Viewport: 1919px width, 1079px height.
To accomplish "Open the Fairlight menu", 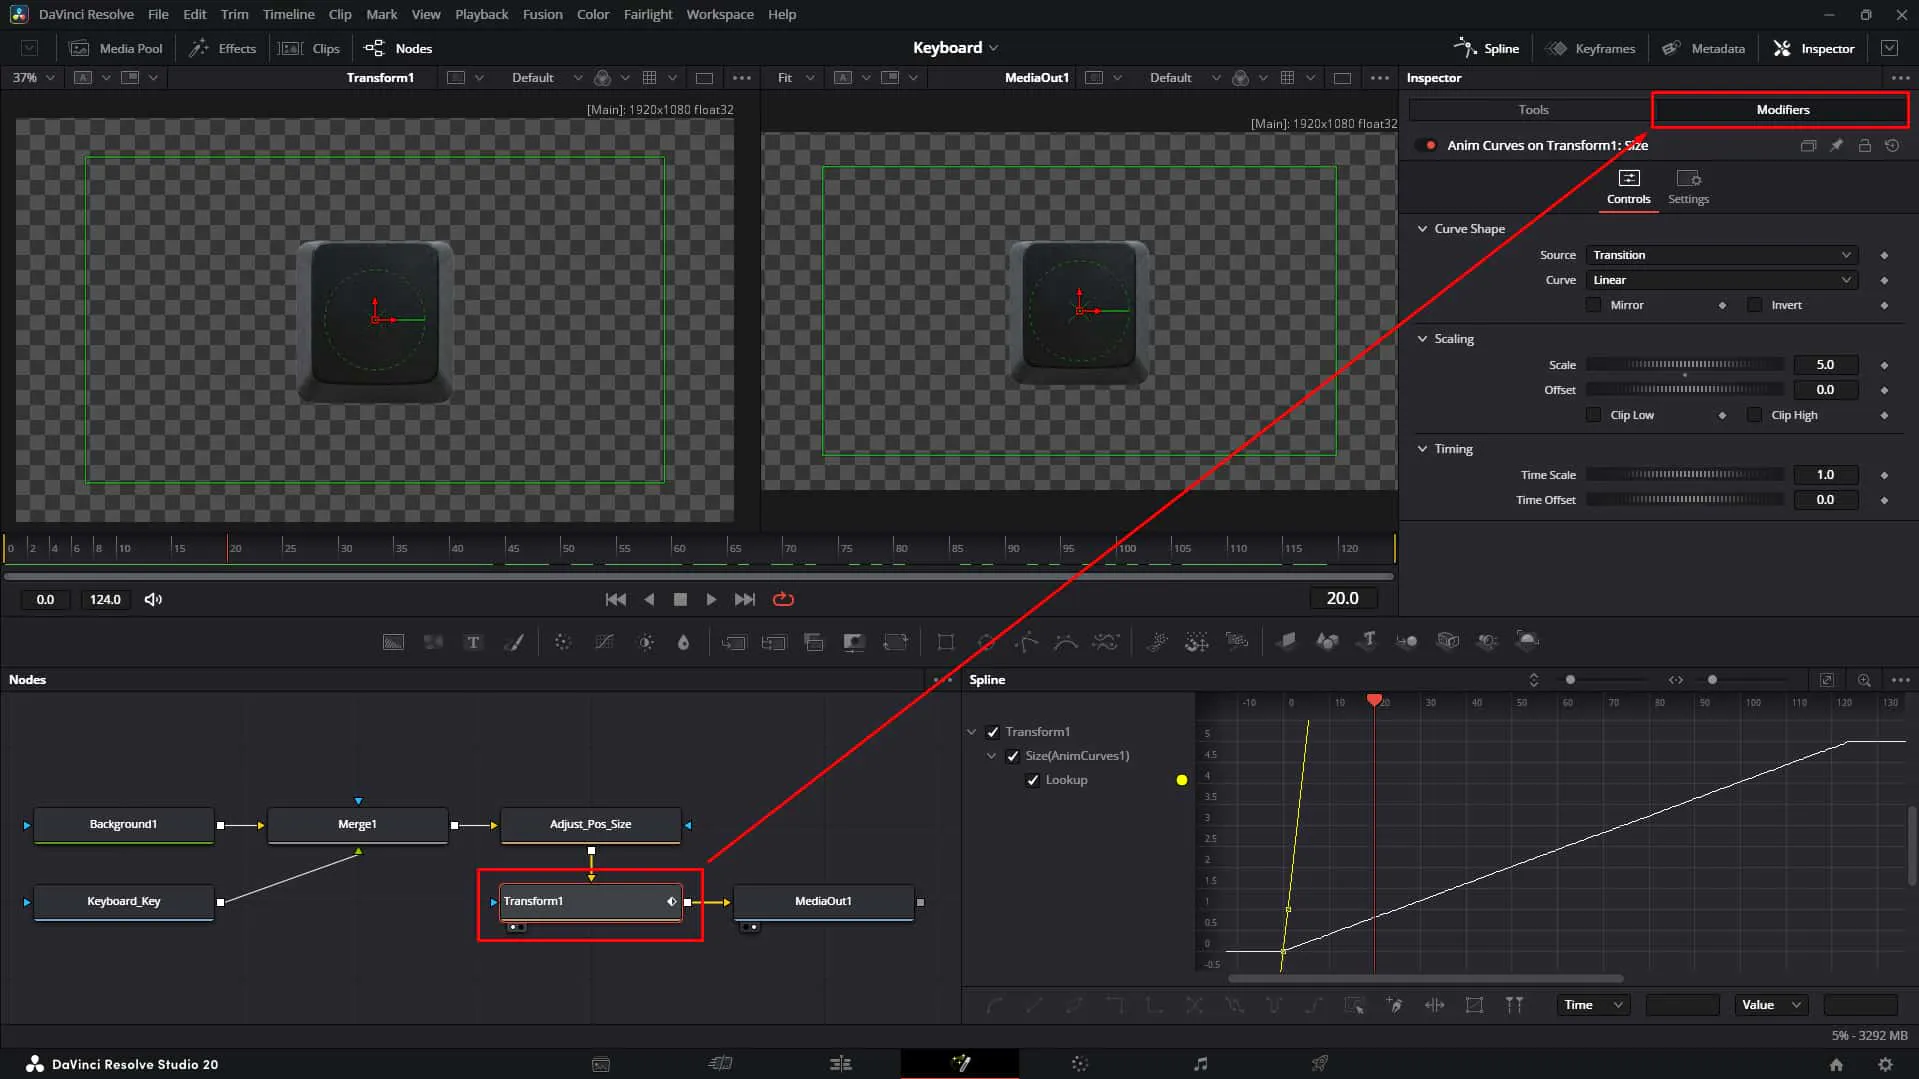I will point(647,14).
